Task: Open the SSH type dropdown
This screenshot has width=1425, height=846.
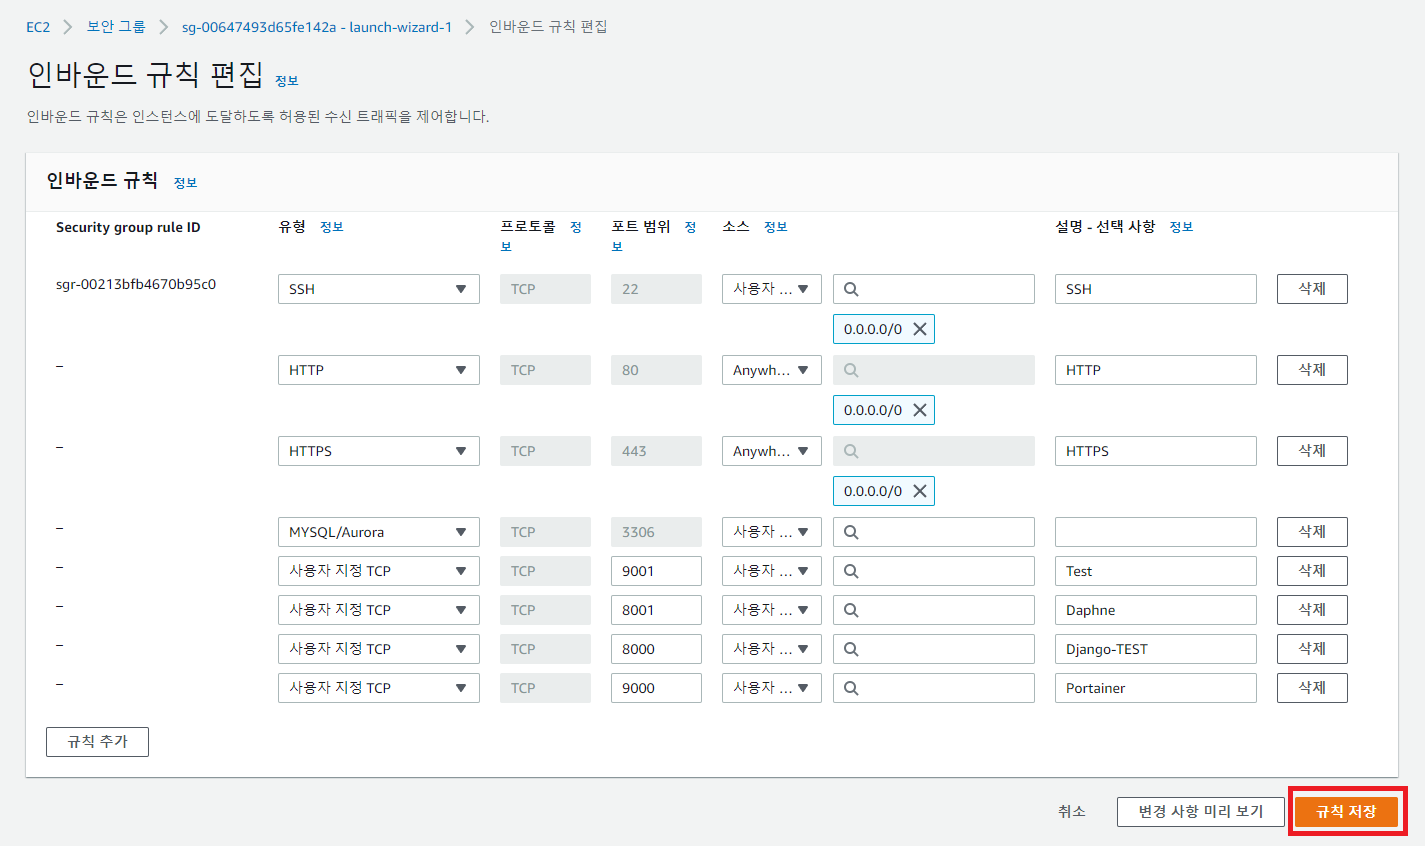Action: pyautogui.click(x=379, y=289)
